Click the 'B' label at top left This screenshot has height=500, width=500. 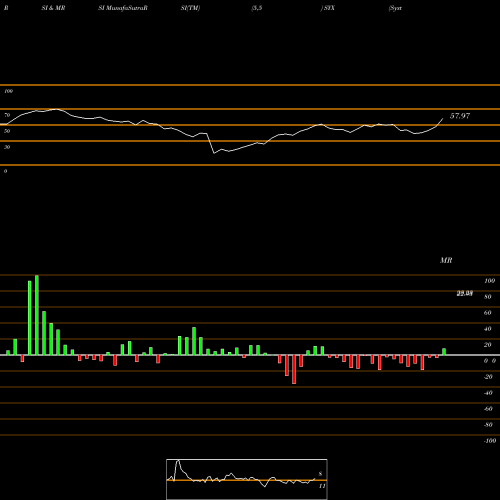click(x=6, y=8)
